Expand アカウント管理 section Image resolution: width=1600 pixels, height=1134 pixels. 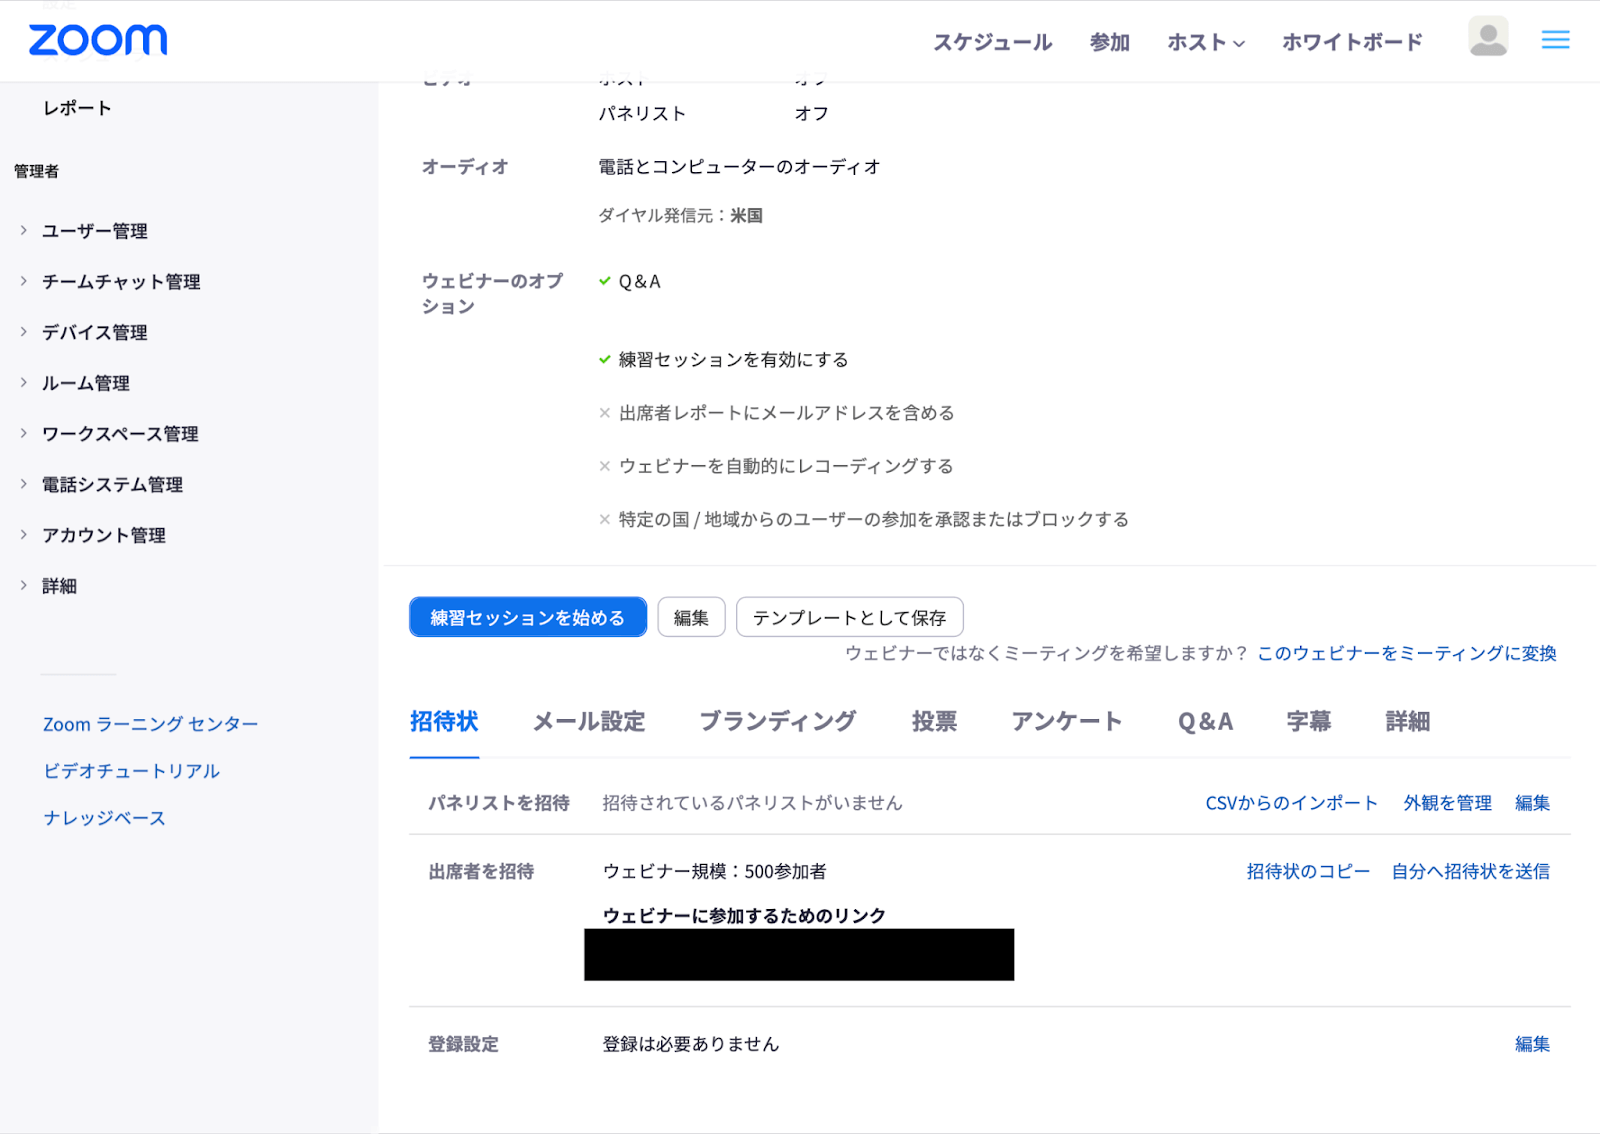point(103,535)
